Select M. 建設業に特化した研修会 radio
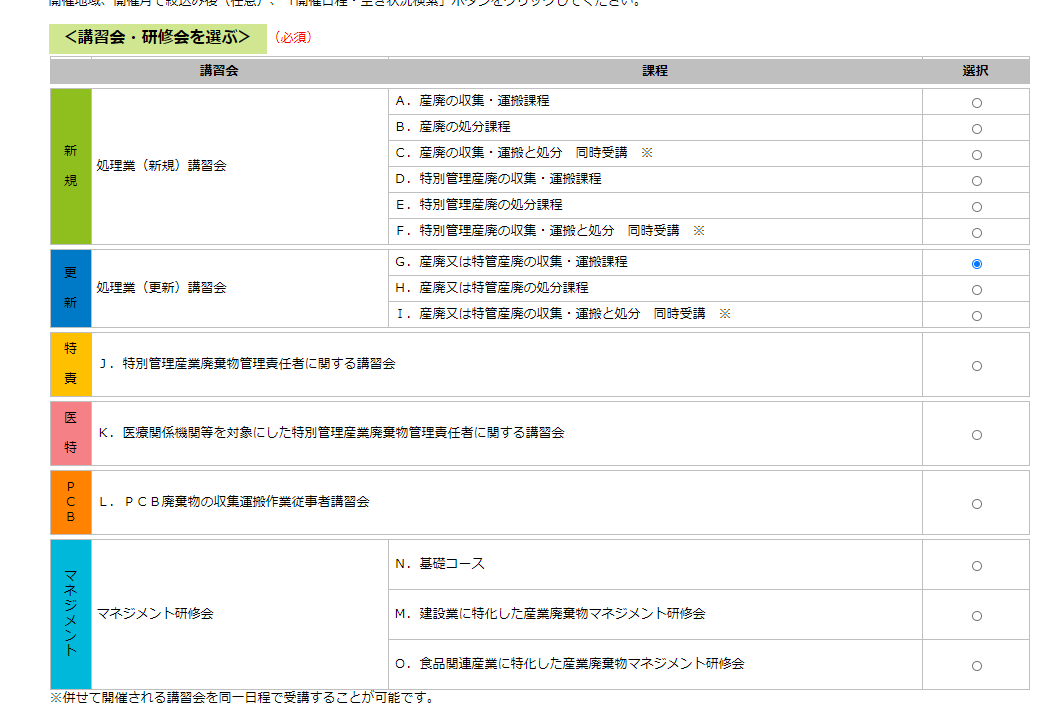Screen dimensions: 1051x706 [x=976, y=616]
